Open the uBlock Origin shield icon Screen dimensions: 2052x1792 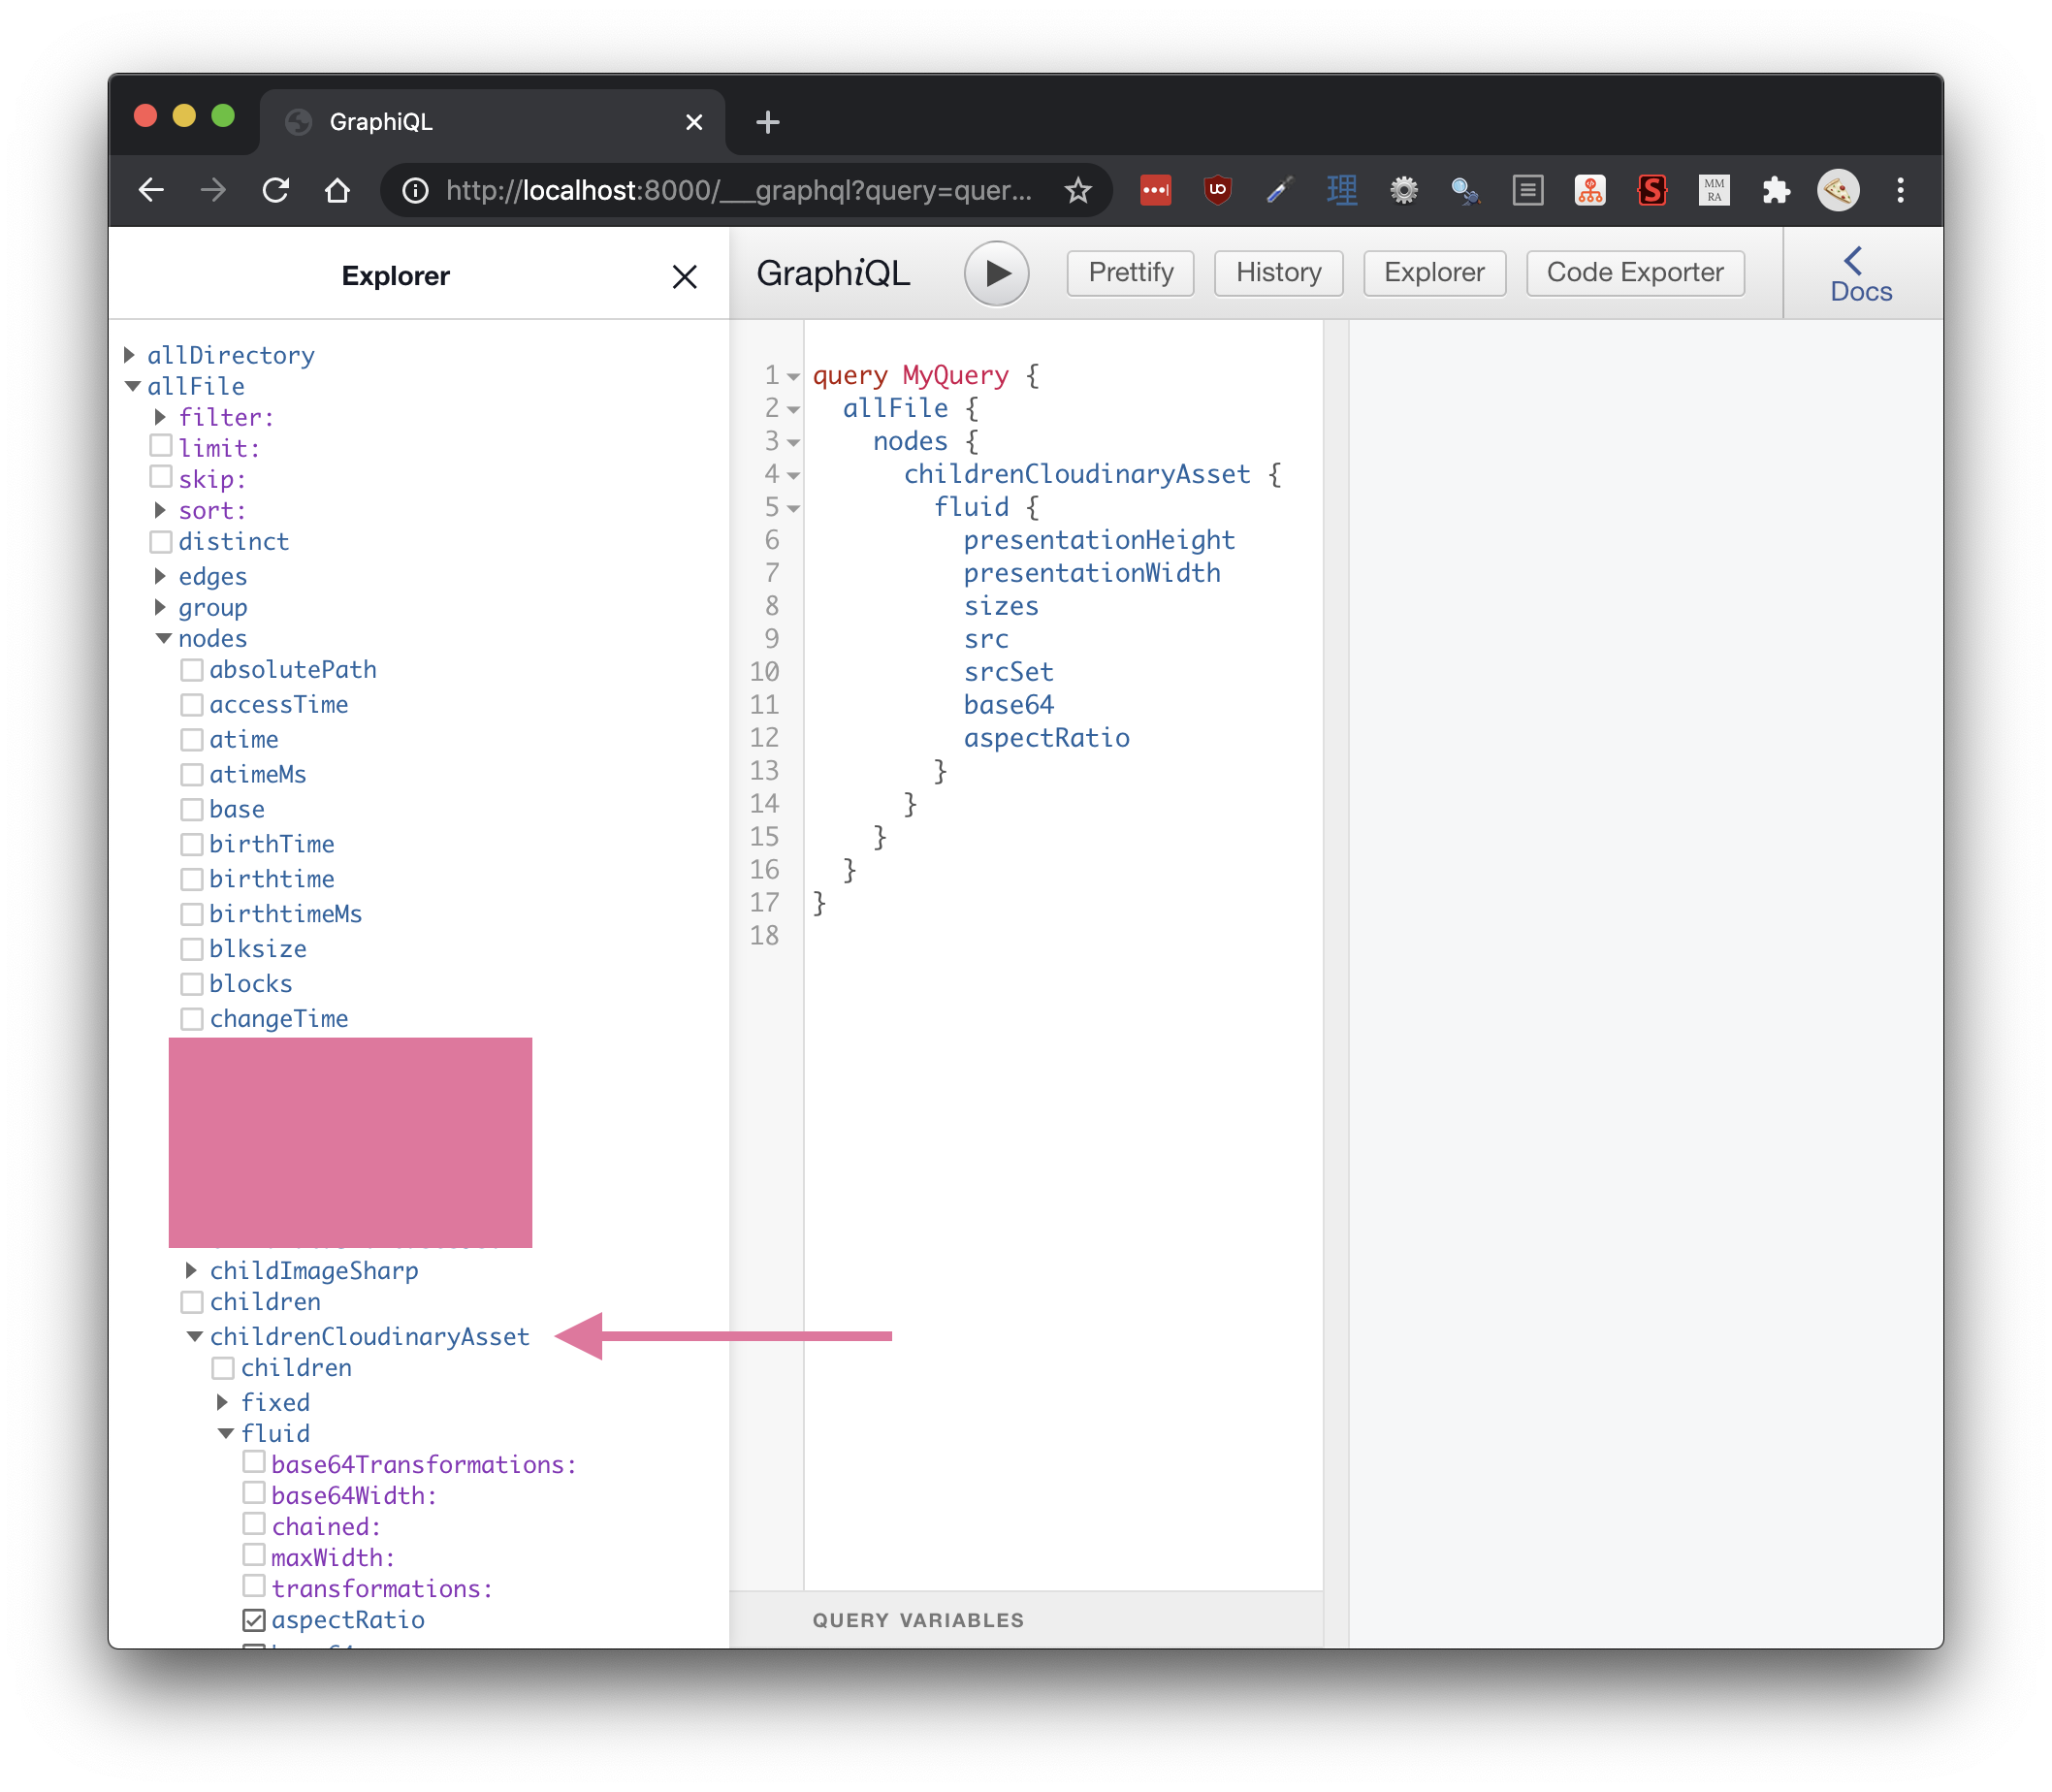[x=1217, y=190]
